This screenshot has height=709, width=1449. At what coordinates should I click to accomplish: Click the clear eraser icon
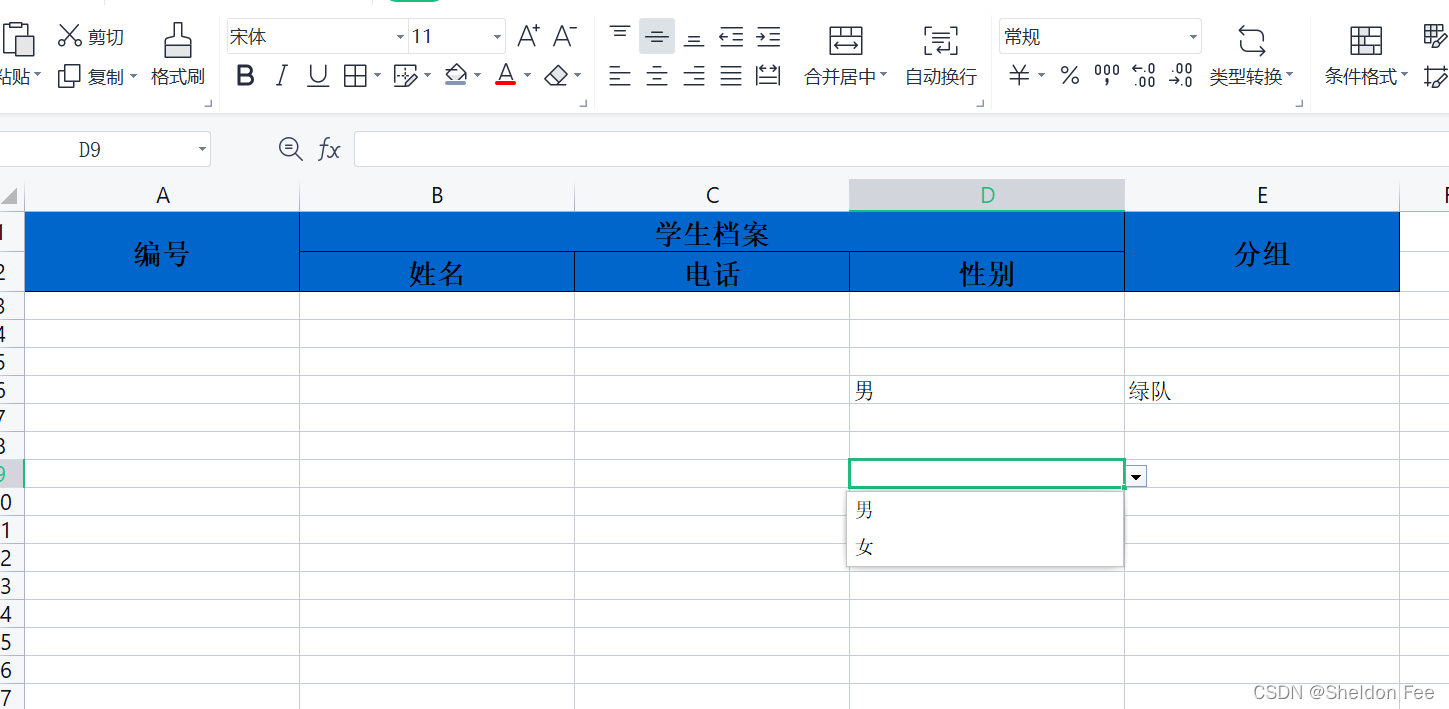click(556, 76)
